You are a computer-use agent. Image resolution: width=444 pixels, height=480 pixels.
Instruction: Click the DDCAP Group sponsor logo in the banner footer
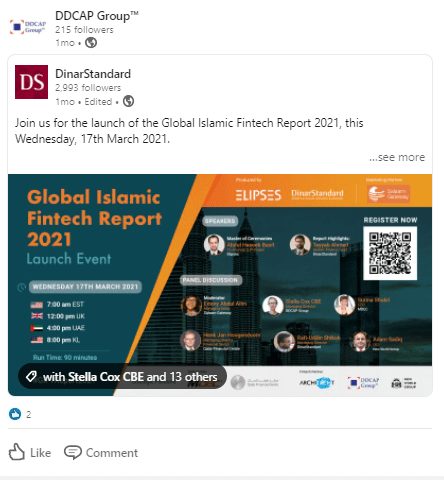pos(363,383)
